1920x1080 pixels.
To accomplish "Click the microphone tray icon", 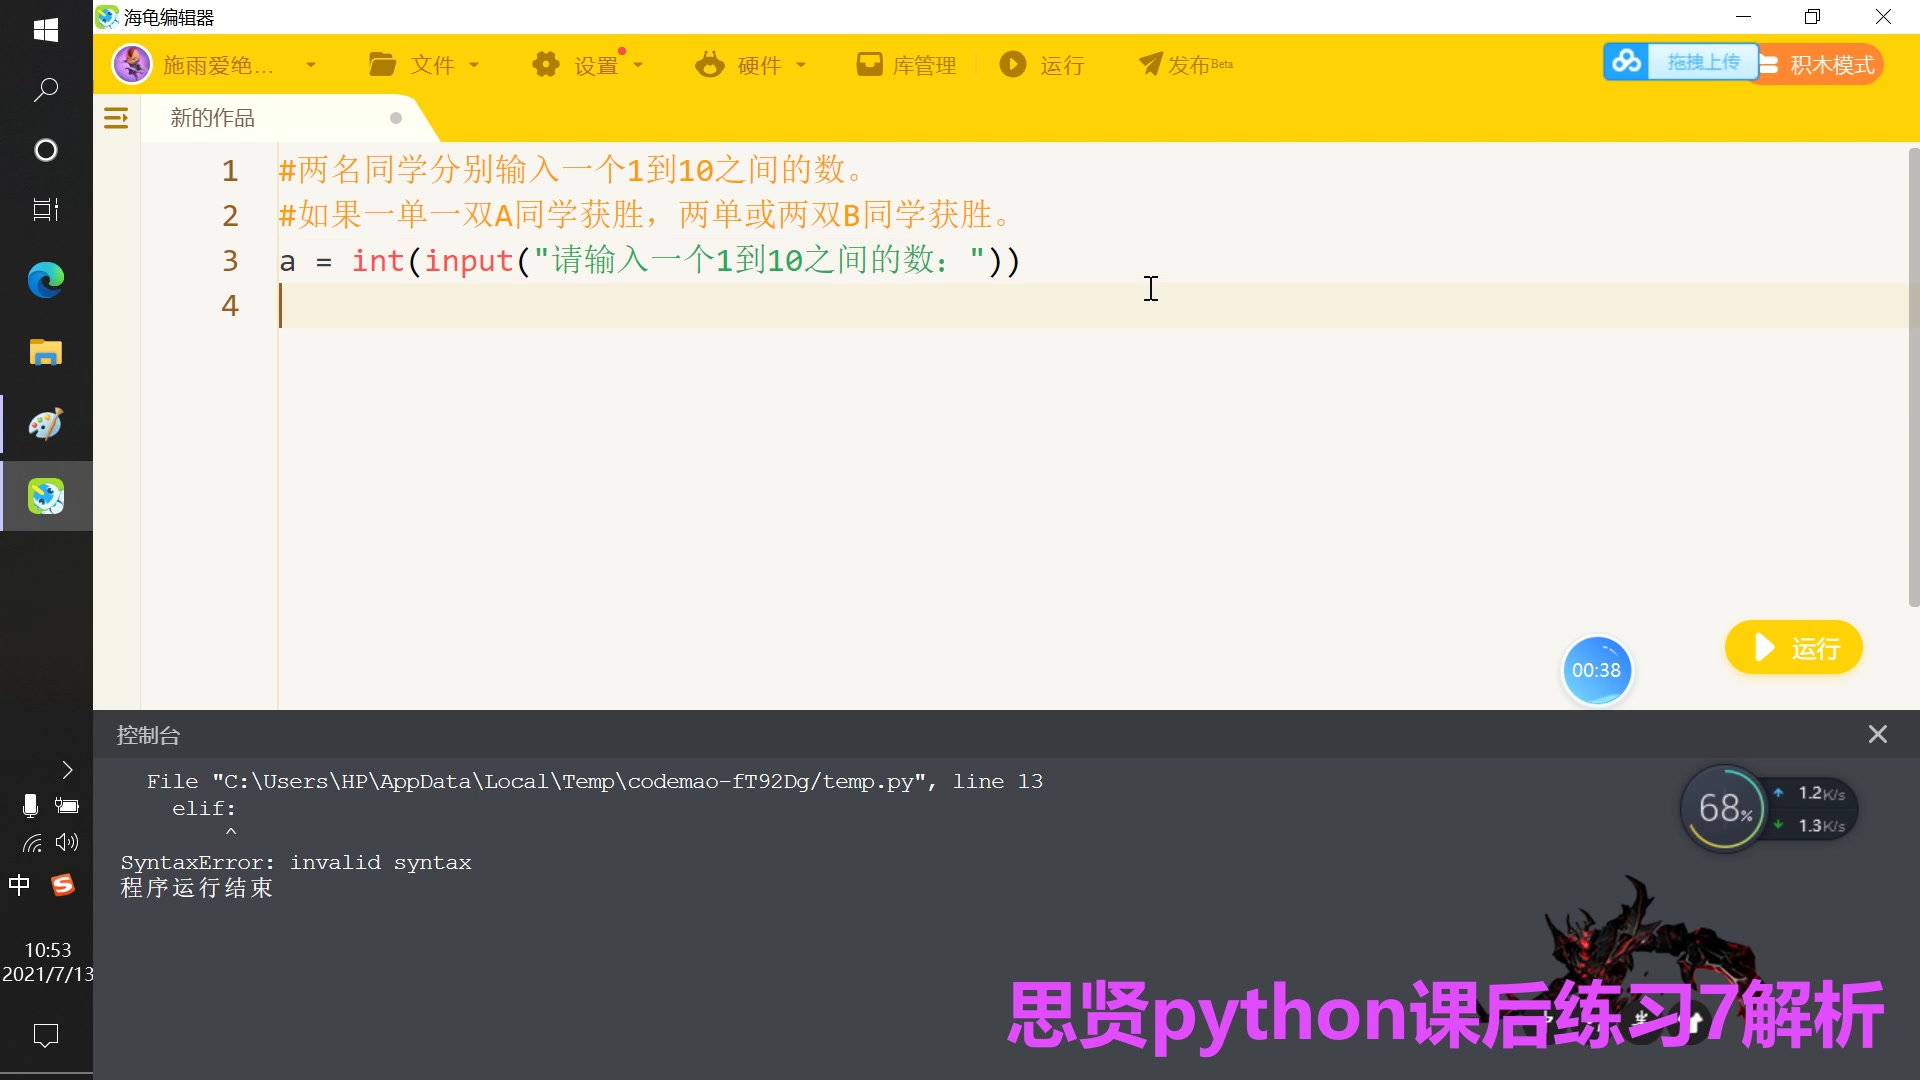I will 30,806.
